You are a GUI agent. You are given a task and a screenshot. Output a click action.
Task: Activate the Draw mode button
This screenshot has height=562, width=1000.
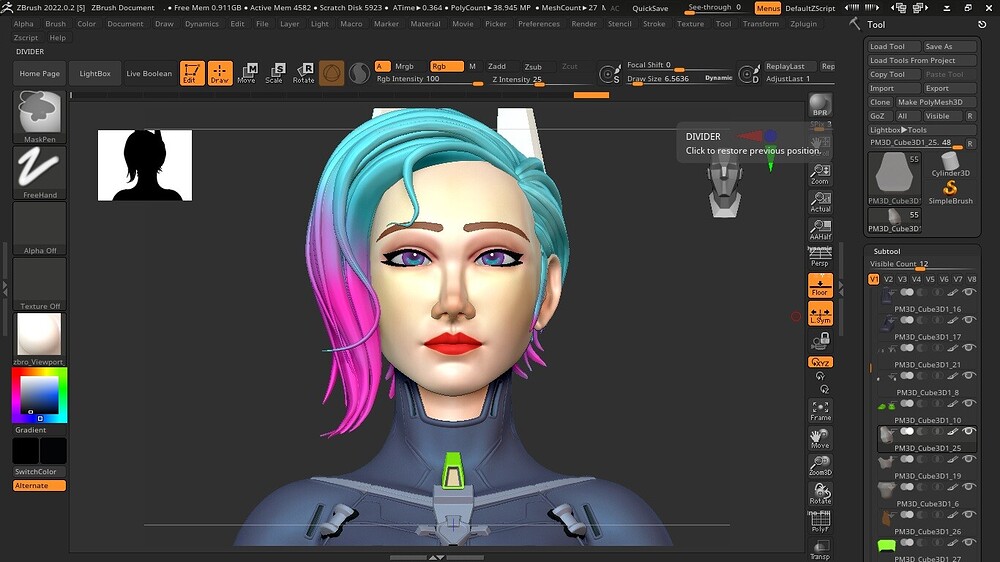pyautogui.click(x=220, y=73)
